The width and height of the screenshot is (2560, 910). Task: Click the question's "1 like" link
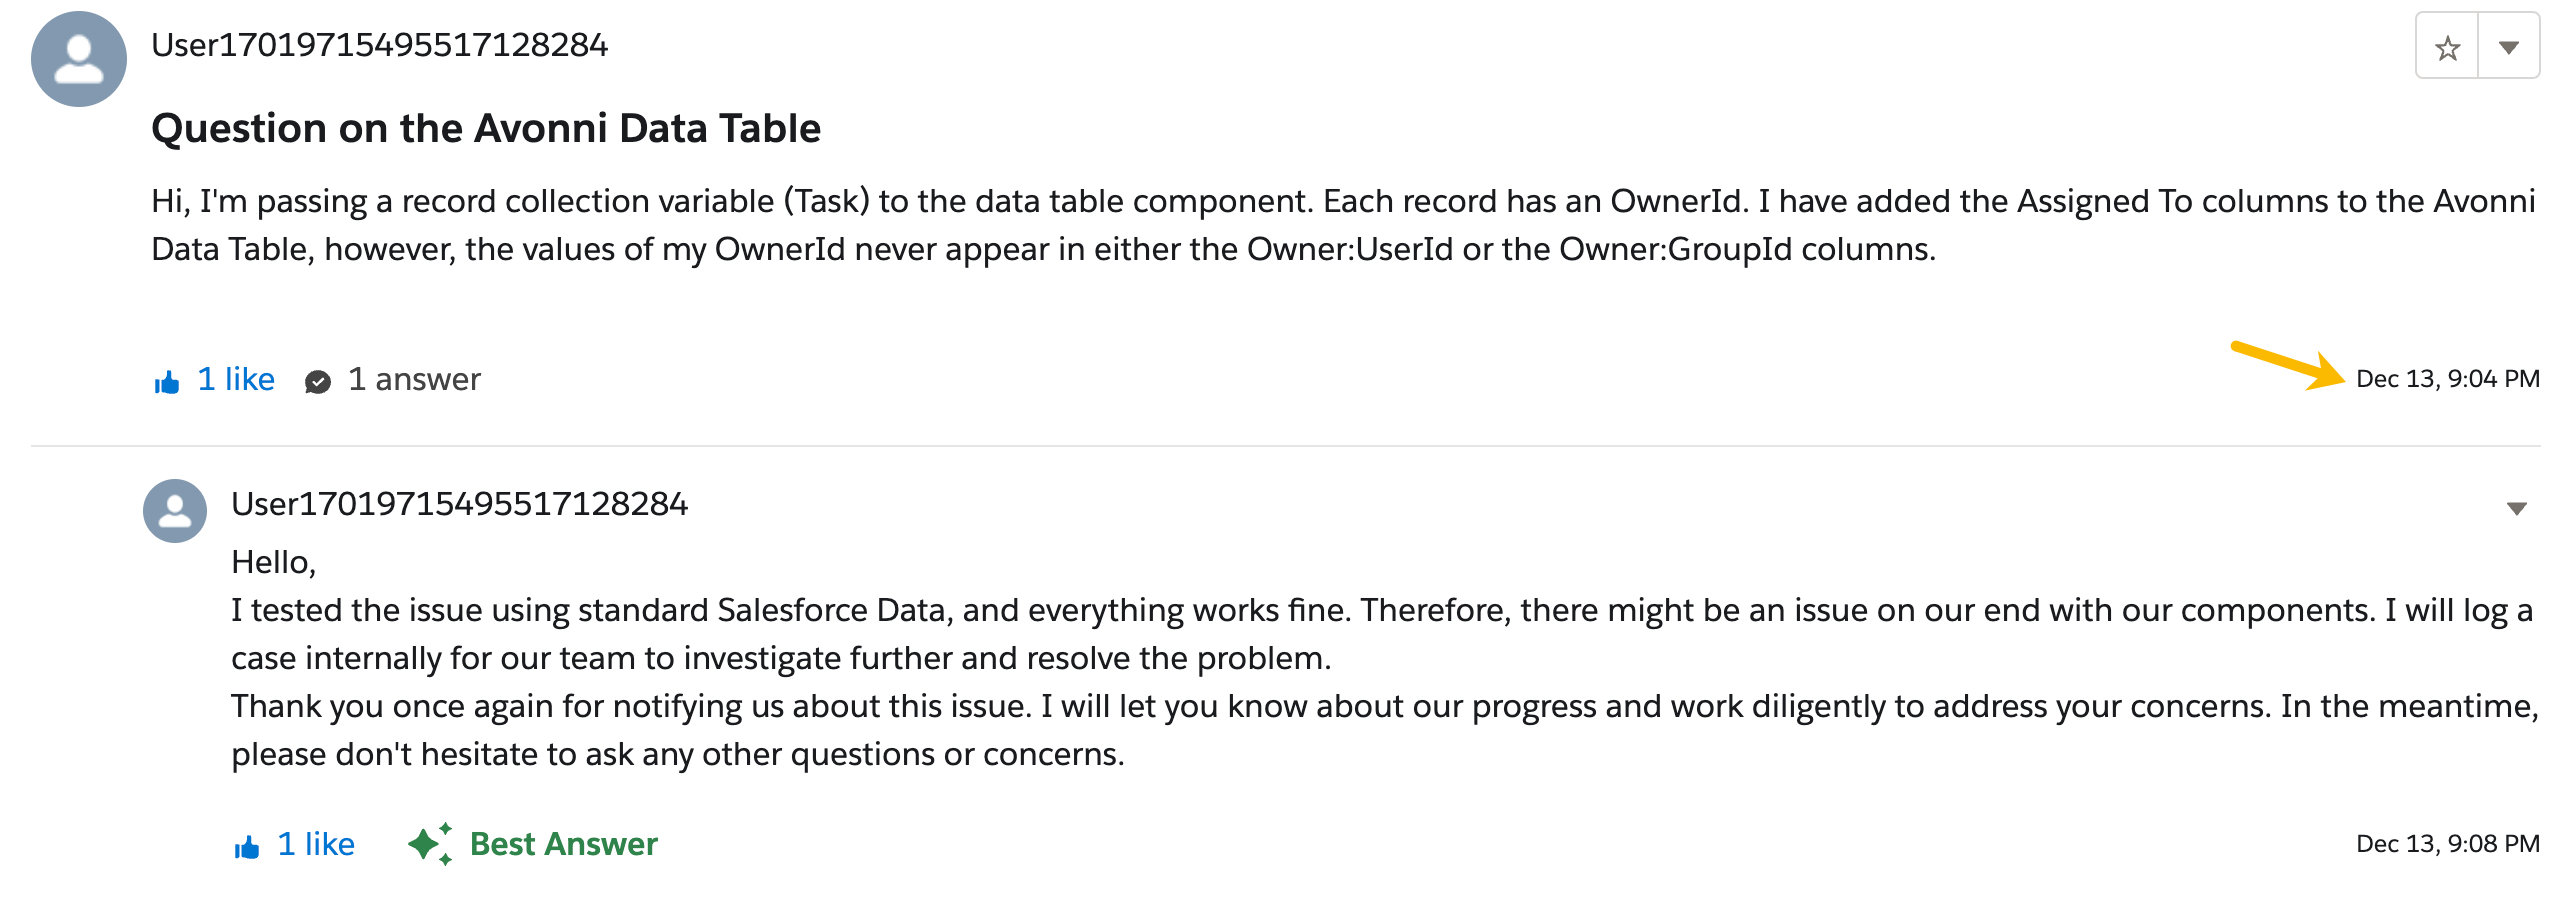(236, 379)
